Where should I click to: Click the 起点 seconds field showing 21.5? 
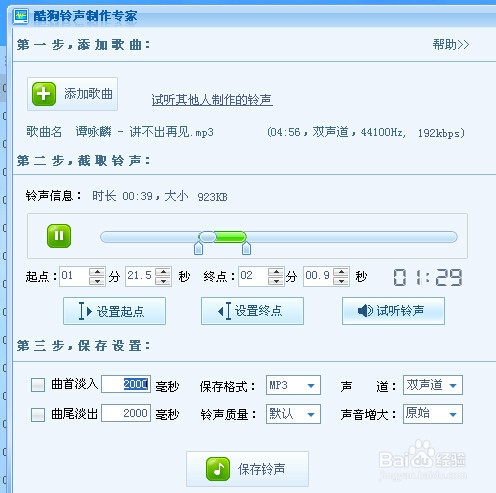(140, 276)
